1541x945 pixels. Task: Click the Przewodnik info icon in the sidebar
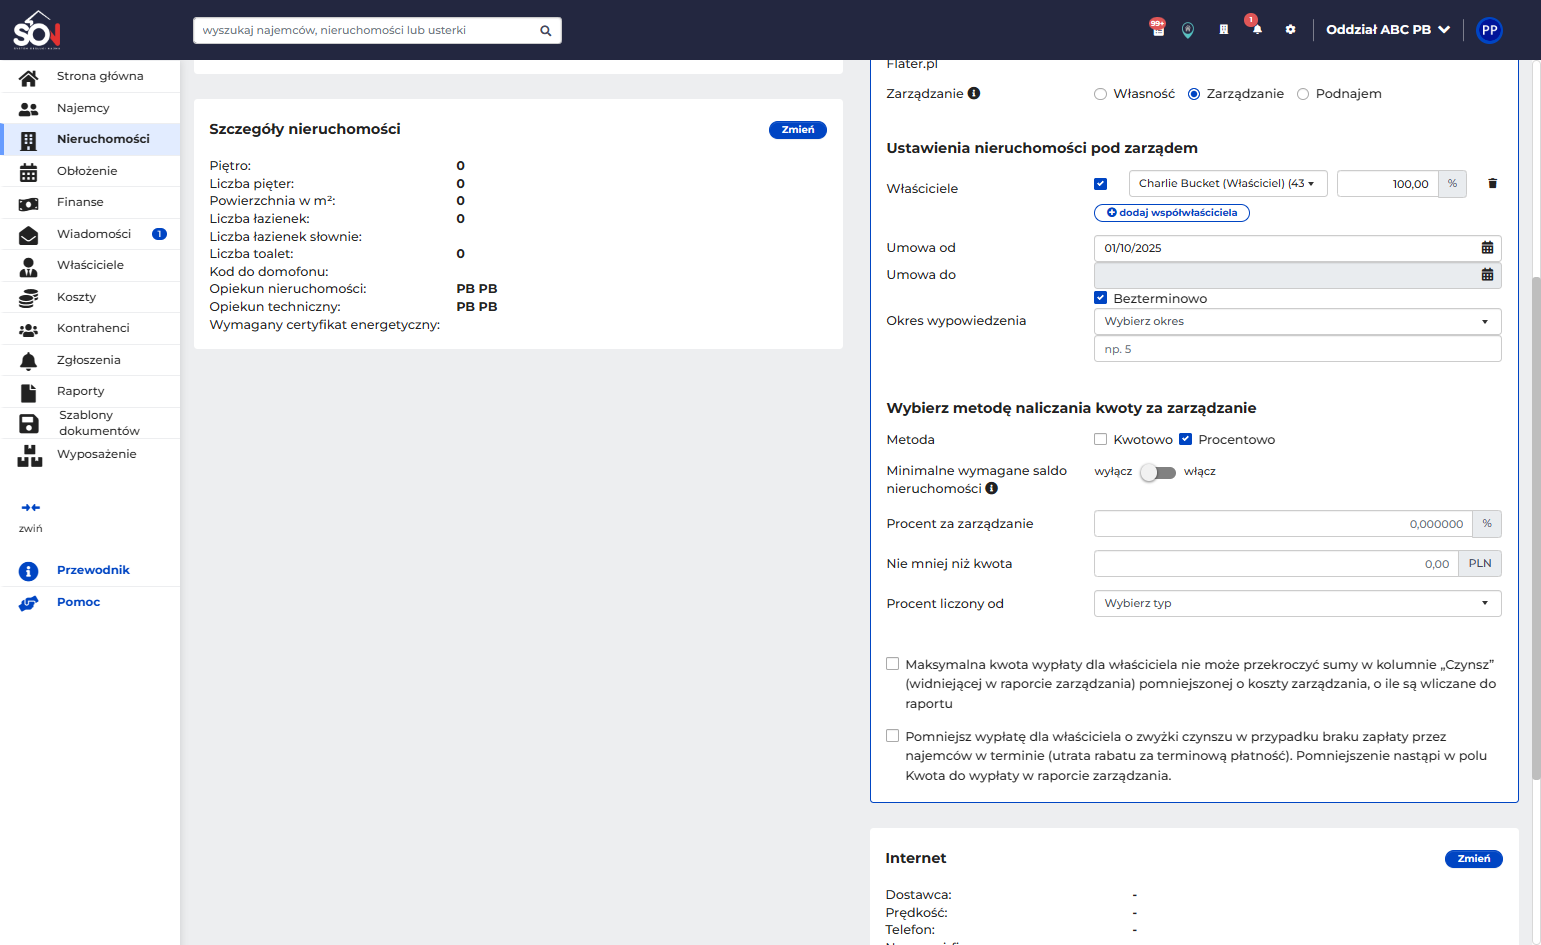click(x=29, y=571)
